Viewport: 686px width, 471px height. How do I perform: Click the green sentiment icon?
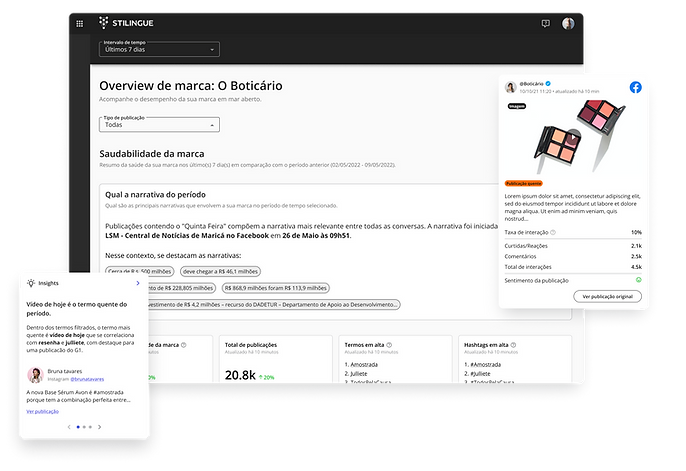(639, 280)
